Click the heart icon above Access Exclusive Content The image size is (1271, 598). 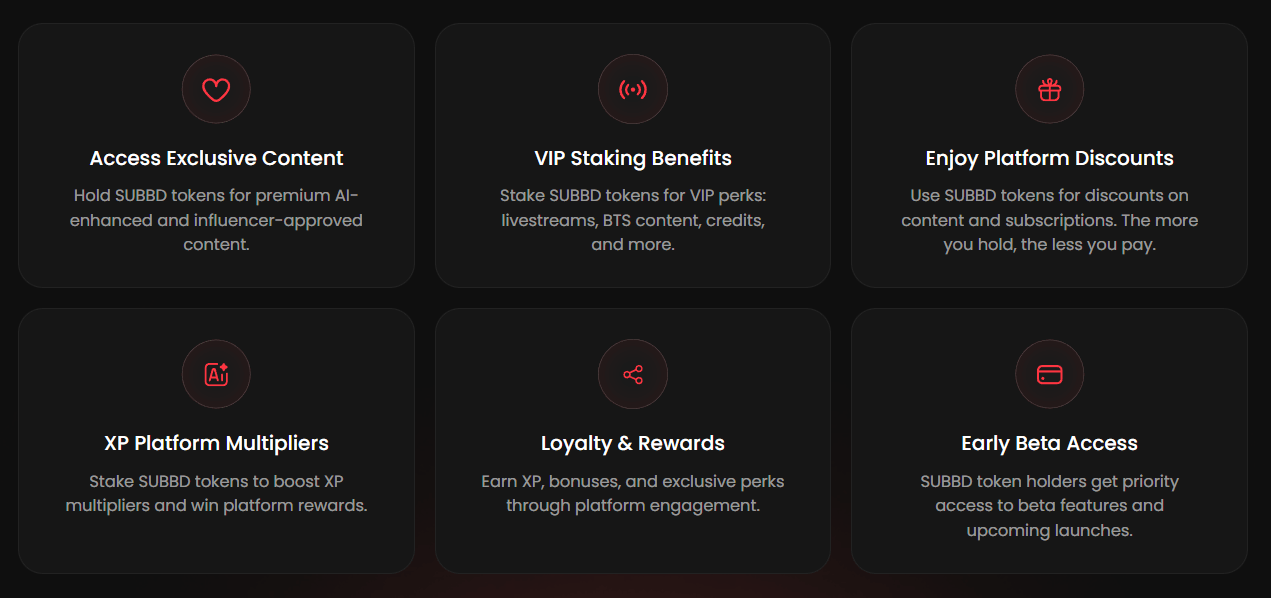pos(216,89)
